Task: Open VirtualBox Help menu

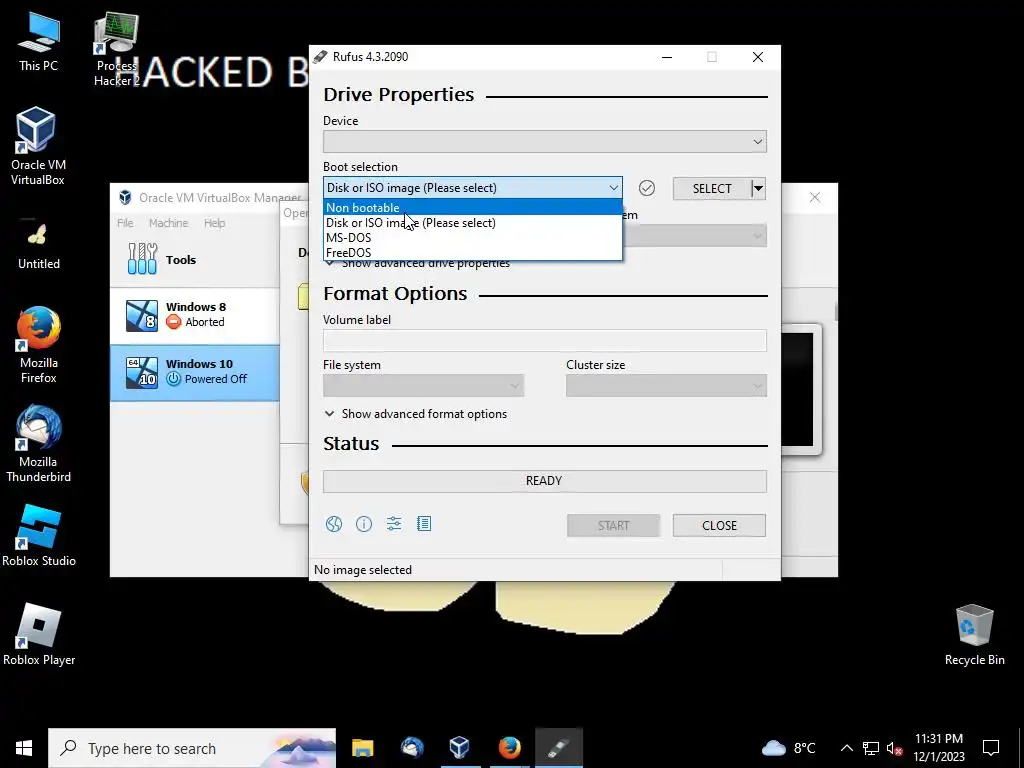Action: 214,223
